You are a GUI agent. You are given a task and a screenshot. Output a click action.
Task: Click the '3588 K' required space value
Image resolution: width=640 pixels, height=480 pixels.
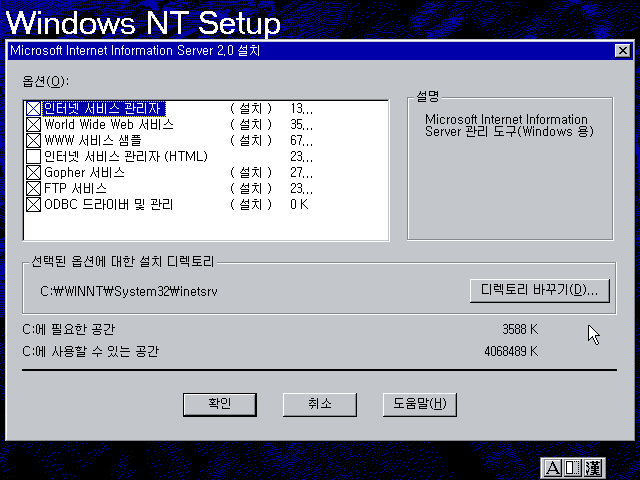[520, 329]
